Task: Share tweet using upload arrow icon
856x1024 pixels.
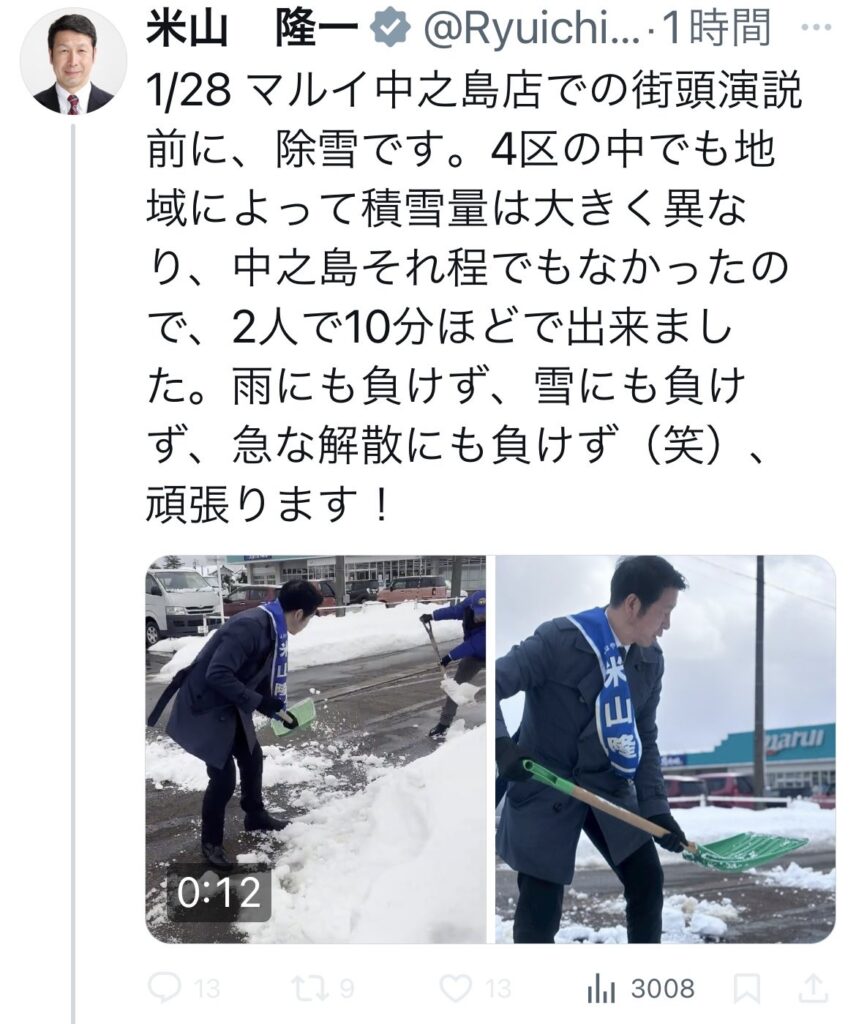Action: pyautogui.click(x=813, y=988)
